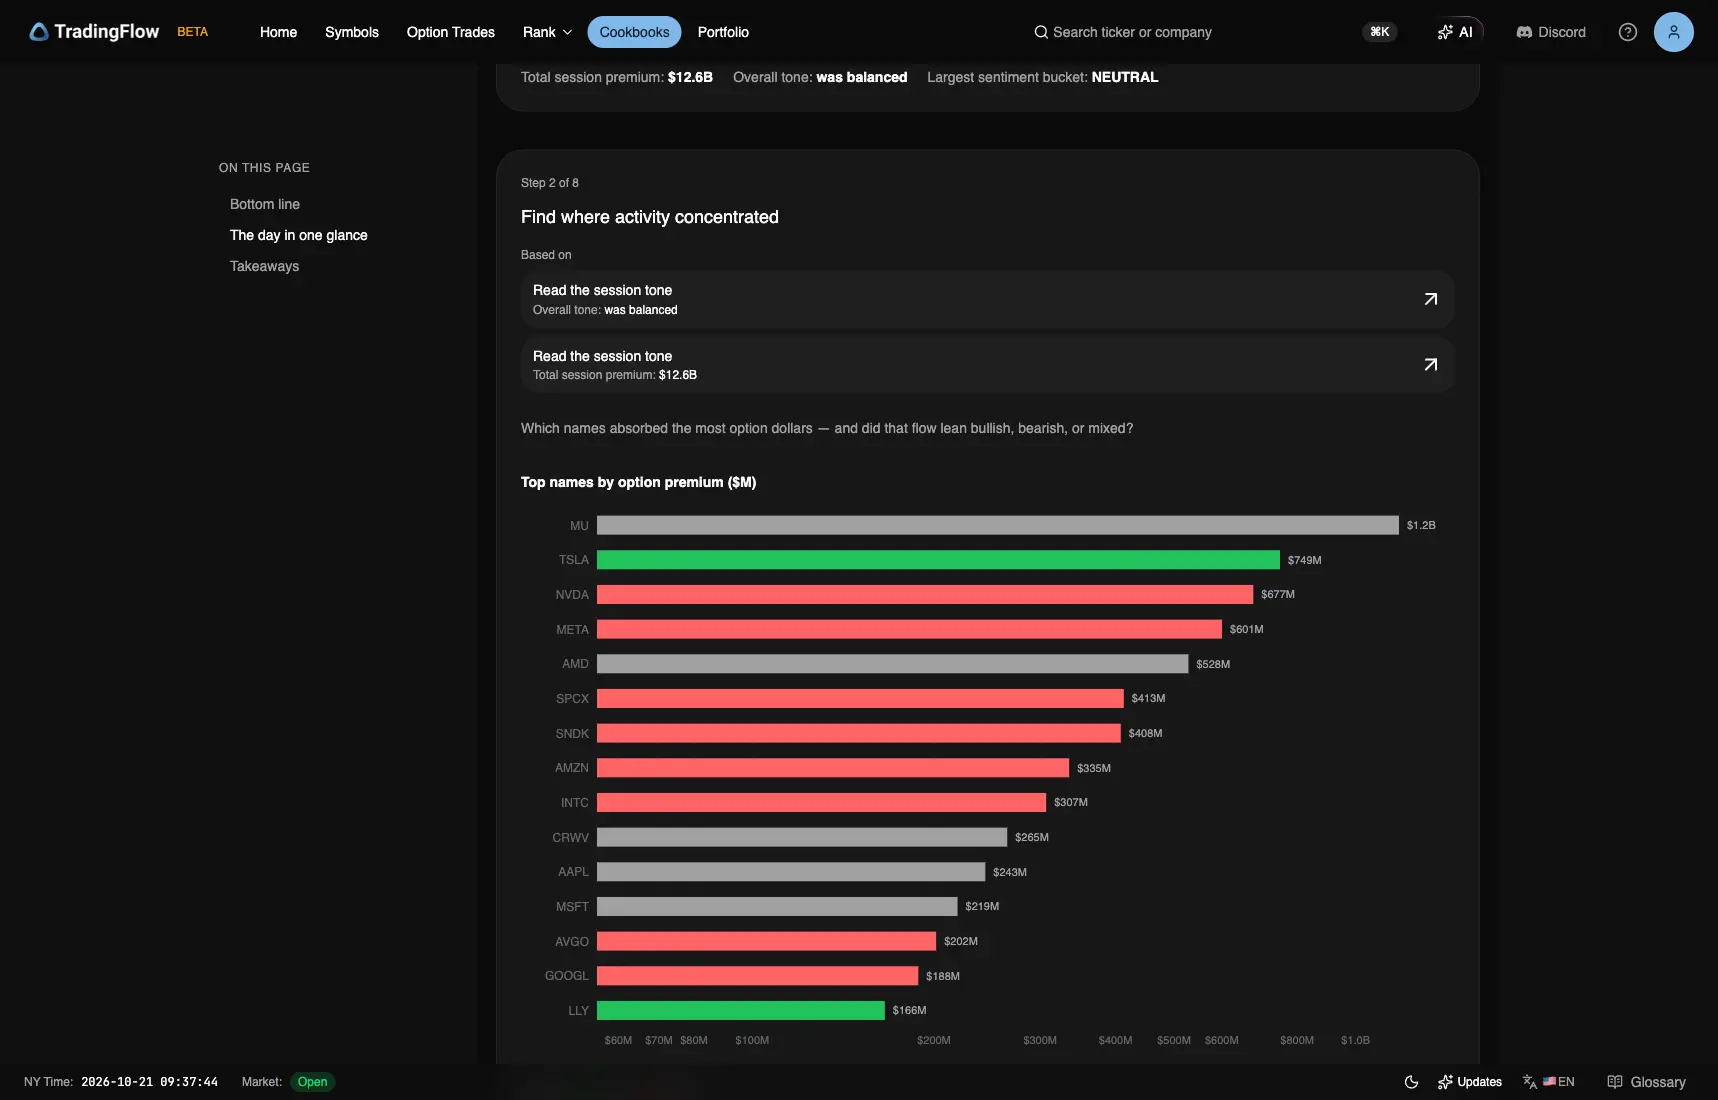The width and height of the screenshot is (1718, 1100).
Task: Open the Portfolio menu item
Action: tap(723, 32)
